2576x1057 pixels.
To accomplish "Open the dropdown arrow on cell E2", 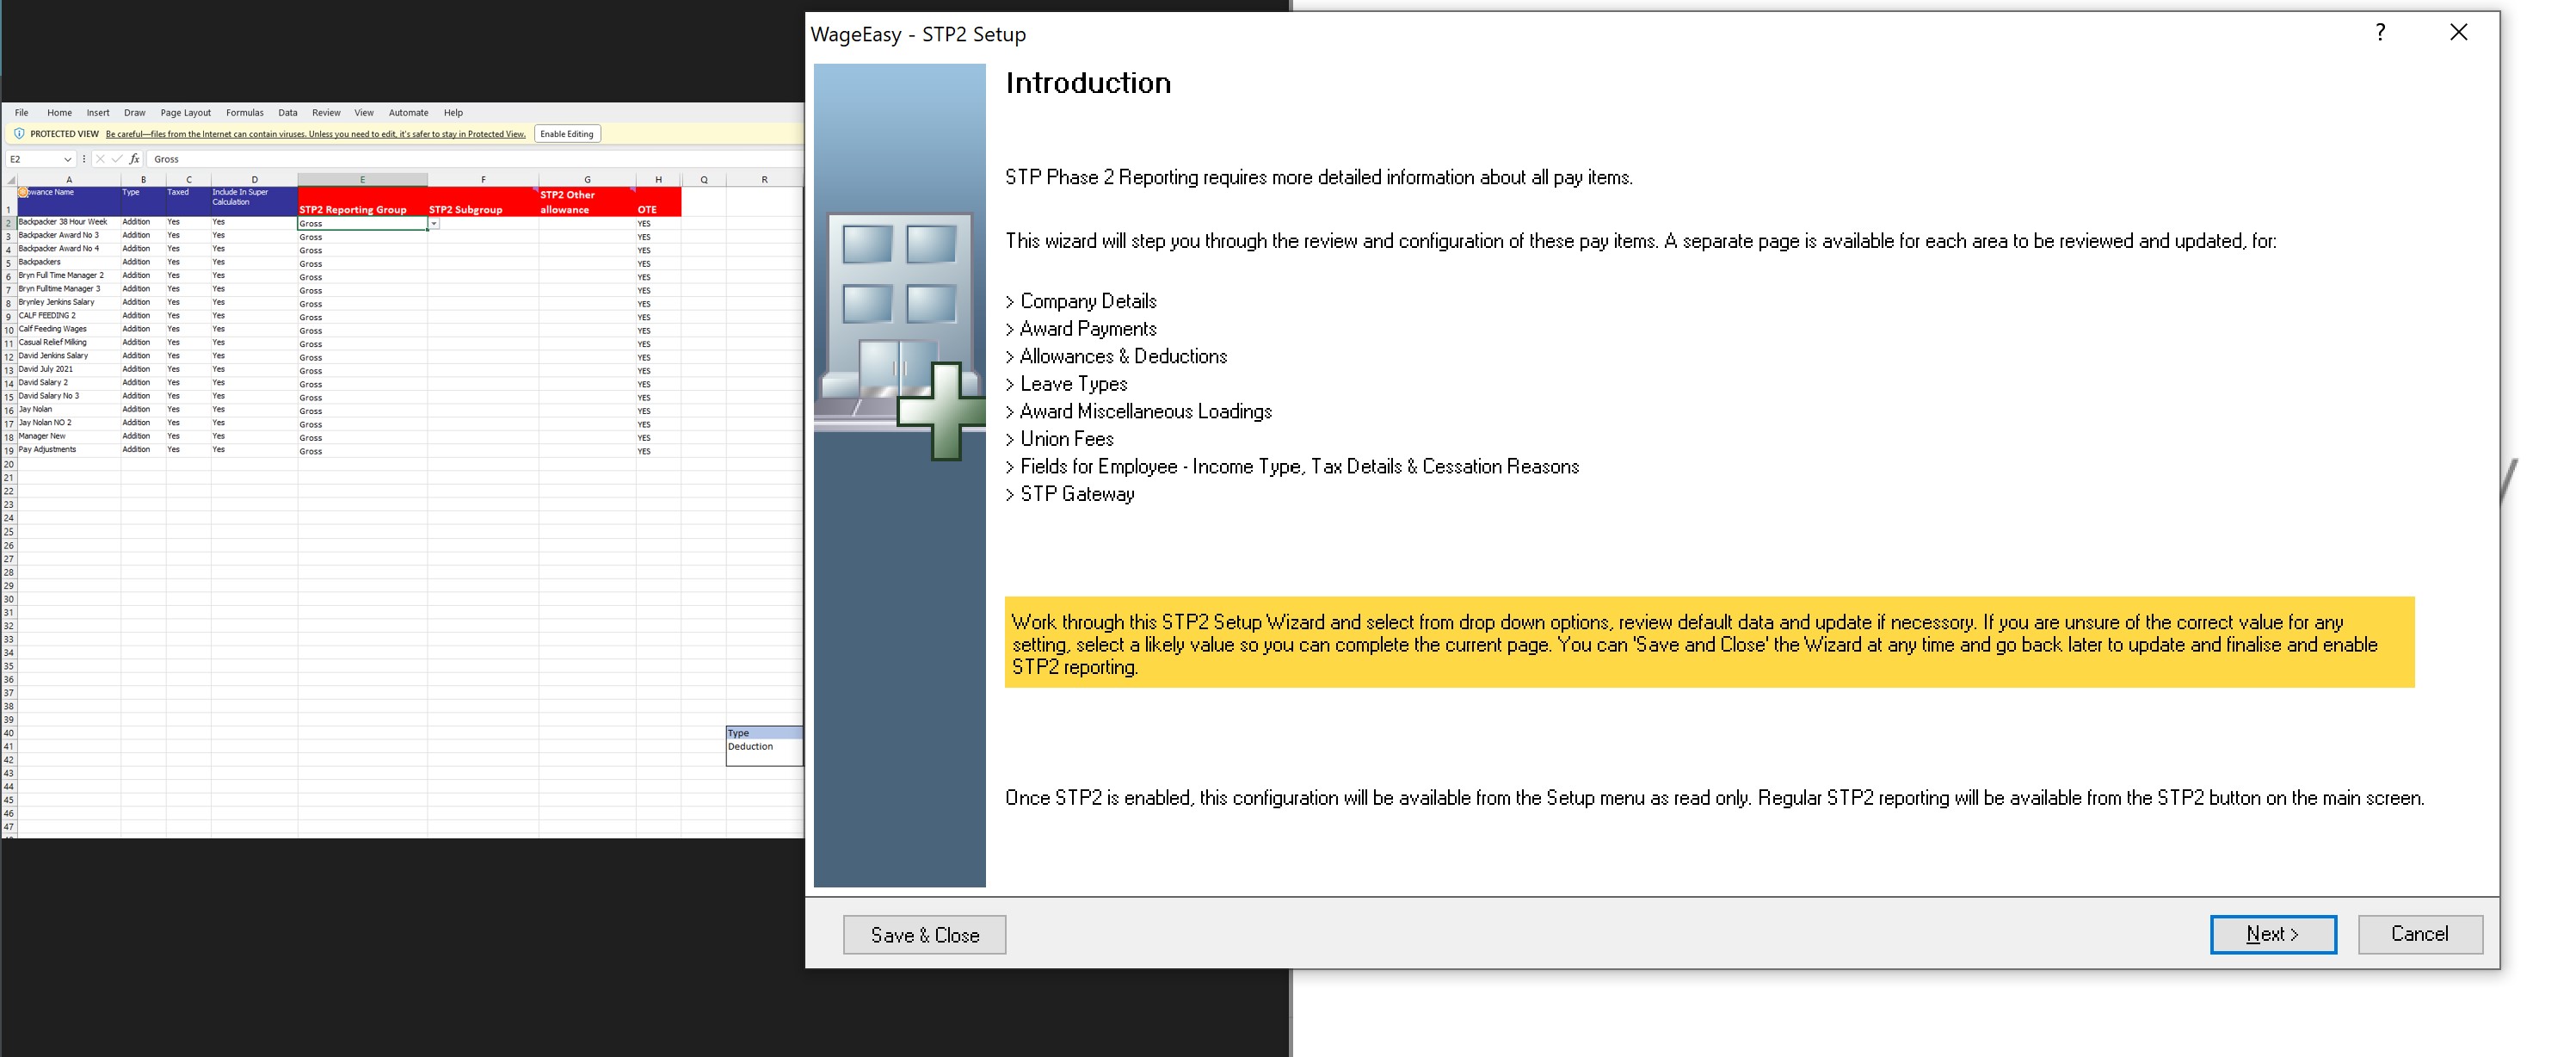I will pos(434,224).
